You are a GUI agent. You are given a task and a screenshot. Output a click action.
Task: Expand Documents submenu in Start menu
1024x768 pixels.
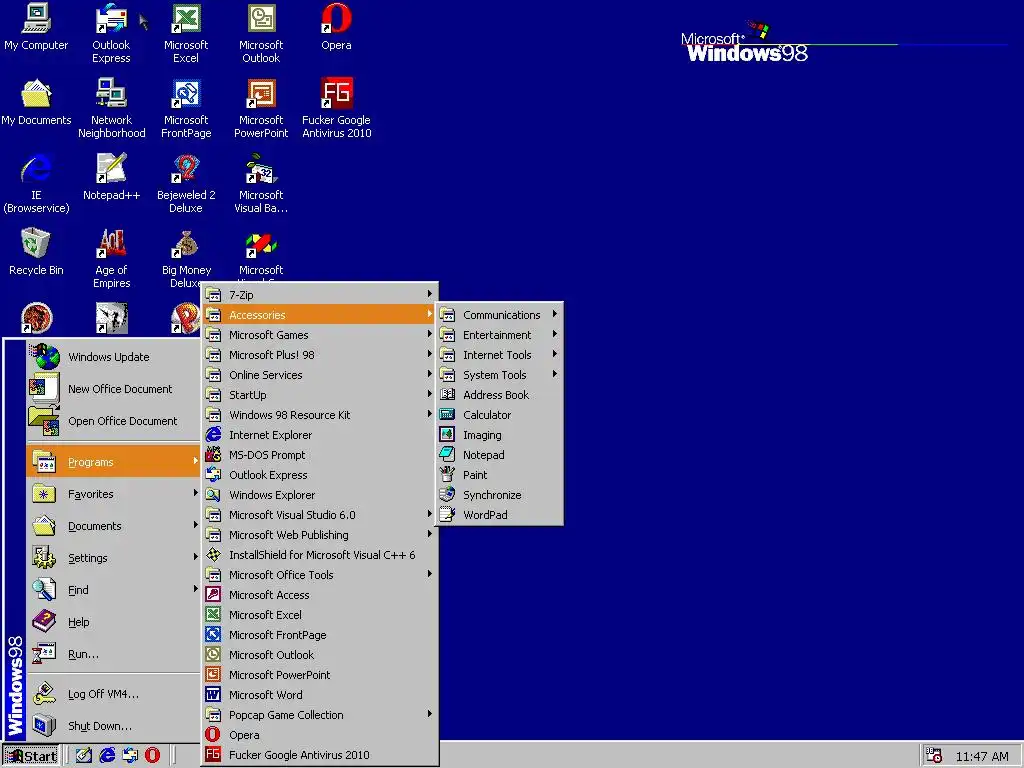[113, 526]
